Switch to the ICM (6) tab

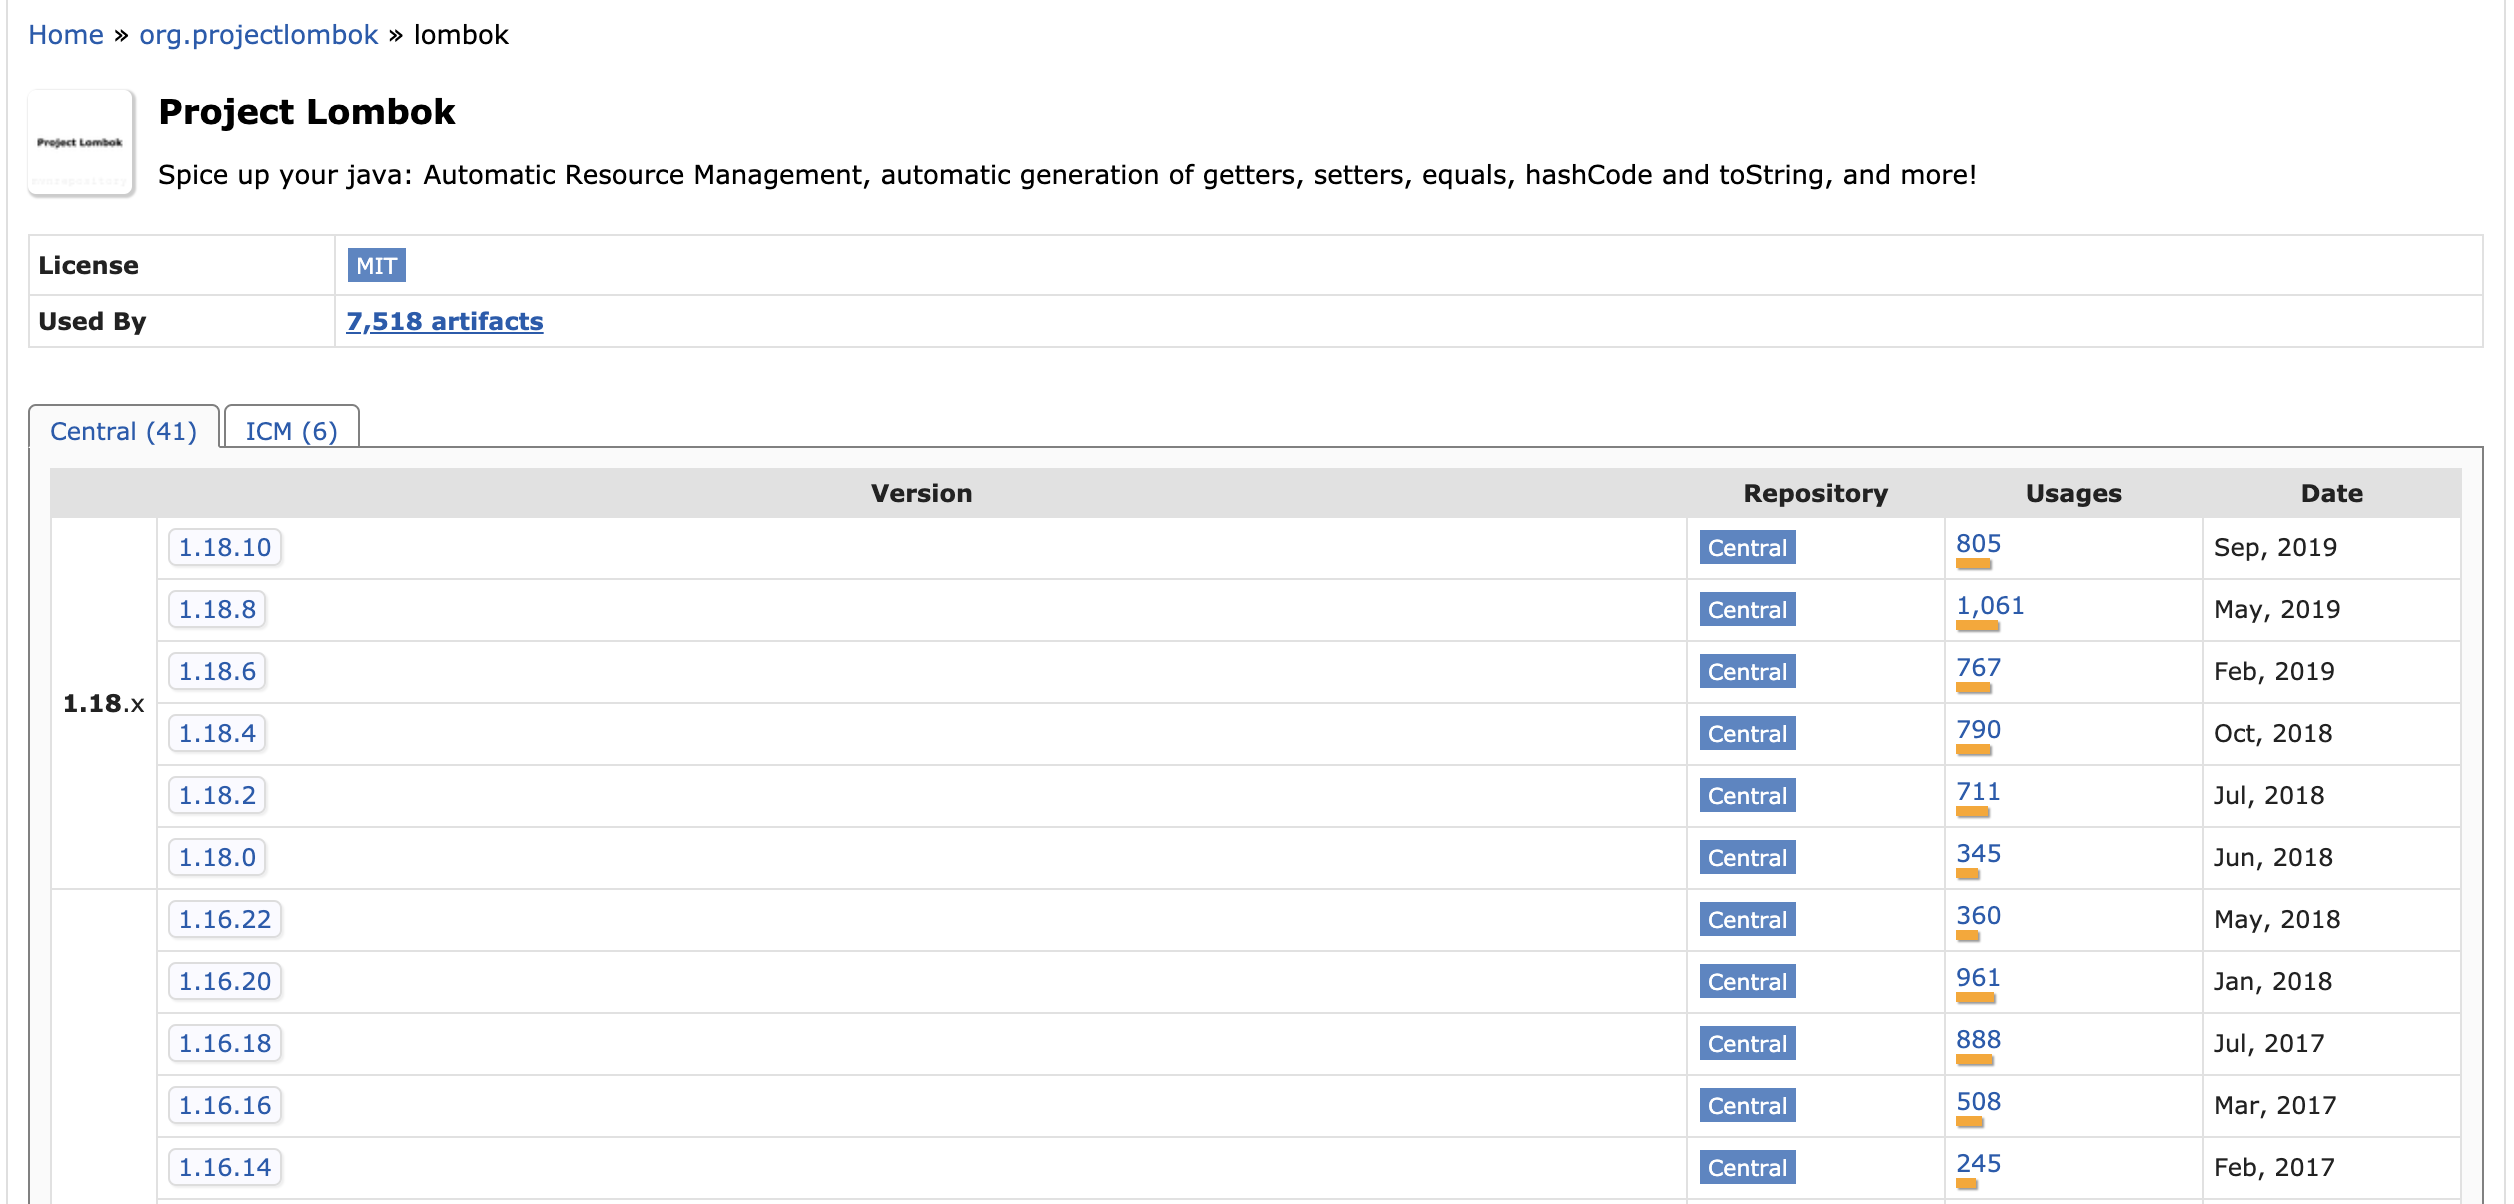click(x=291, y=431)
